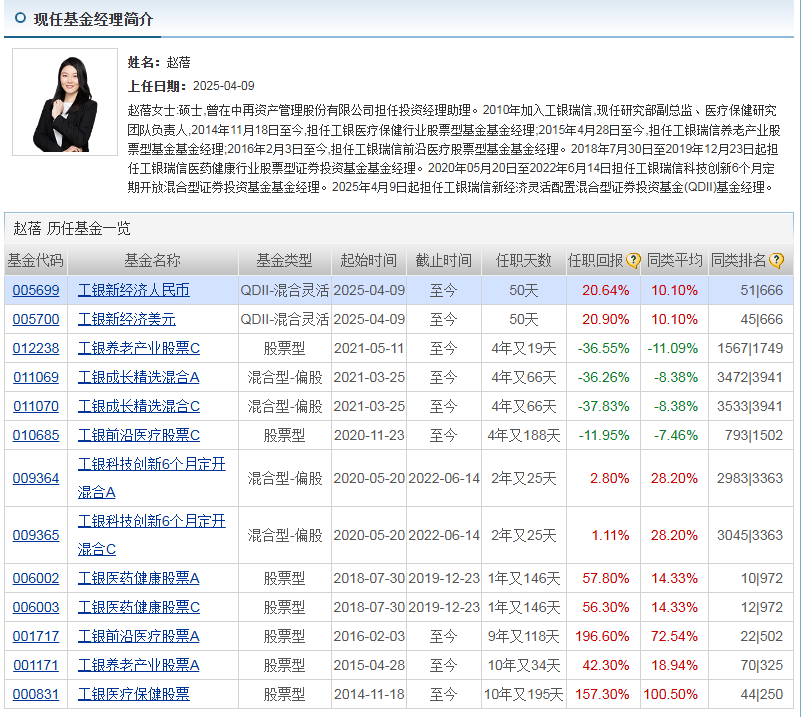Viewport: 801px width, 717px height.
Task: Open fund code 005700
Action: pyautogui.click(x=36, y=319)
